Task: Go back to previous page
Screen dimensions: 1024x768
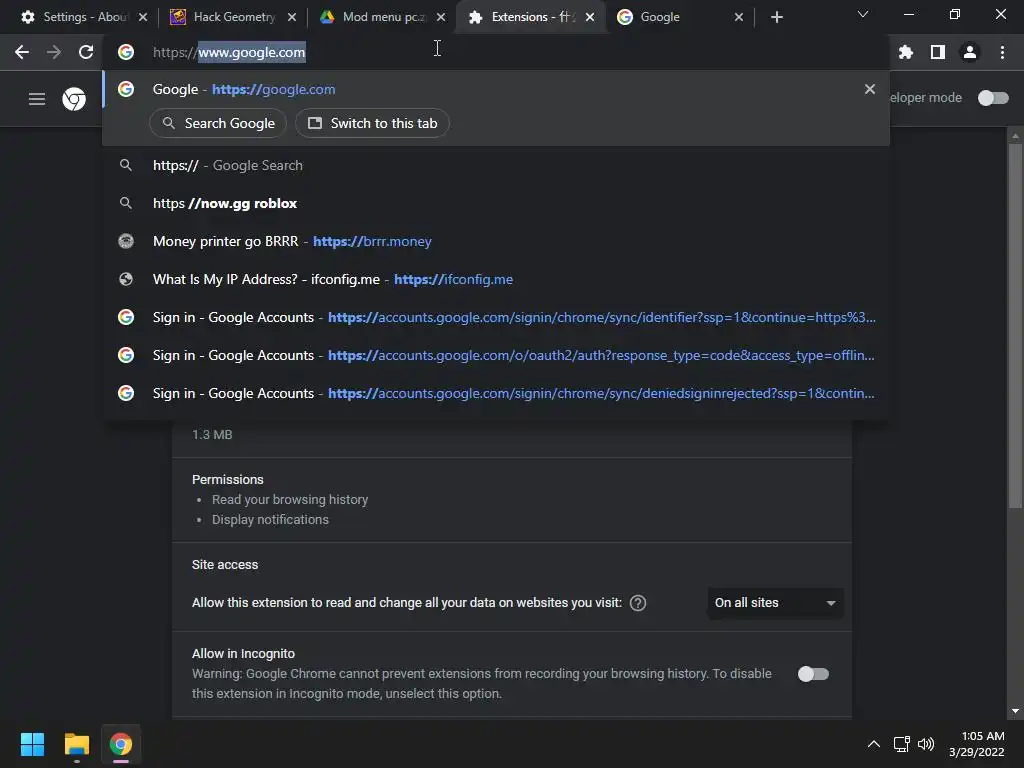Action: click(22, 52)
